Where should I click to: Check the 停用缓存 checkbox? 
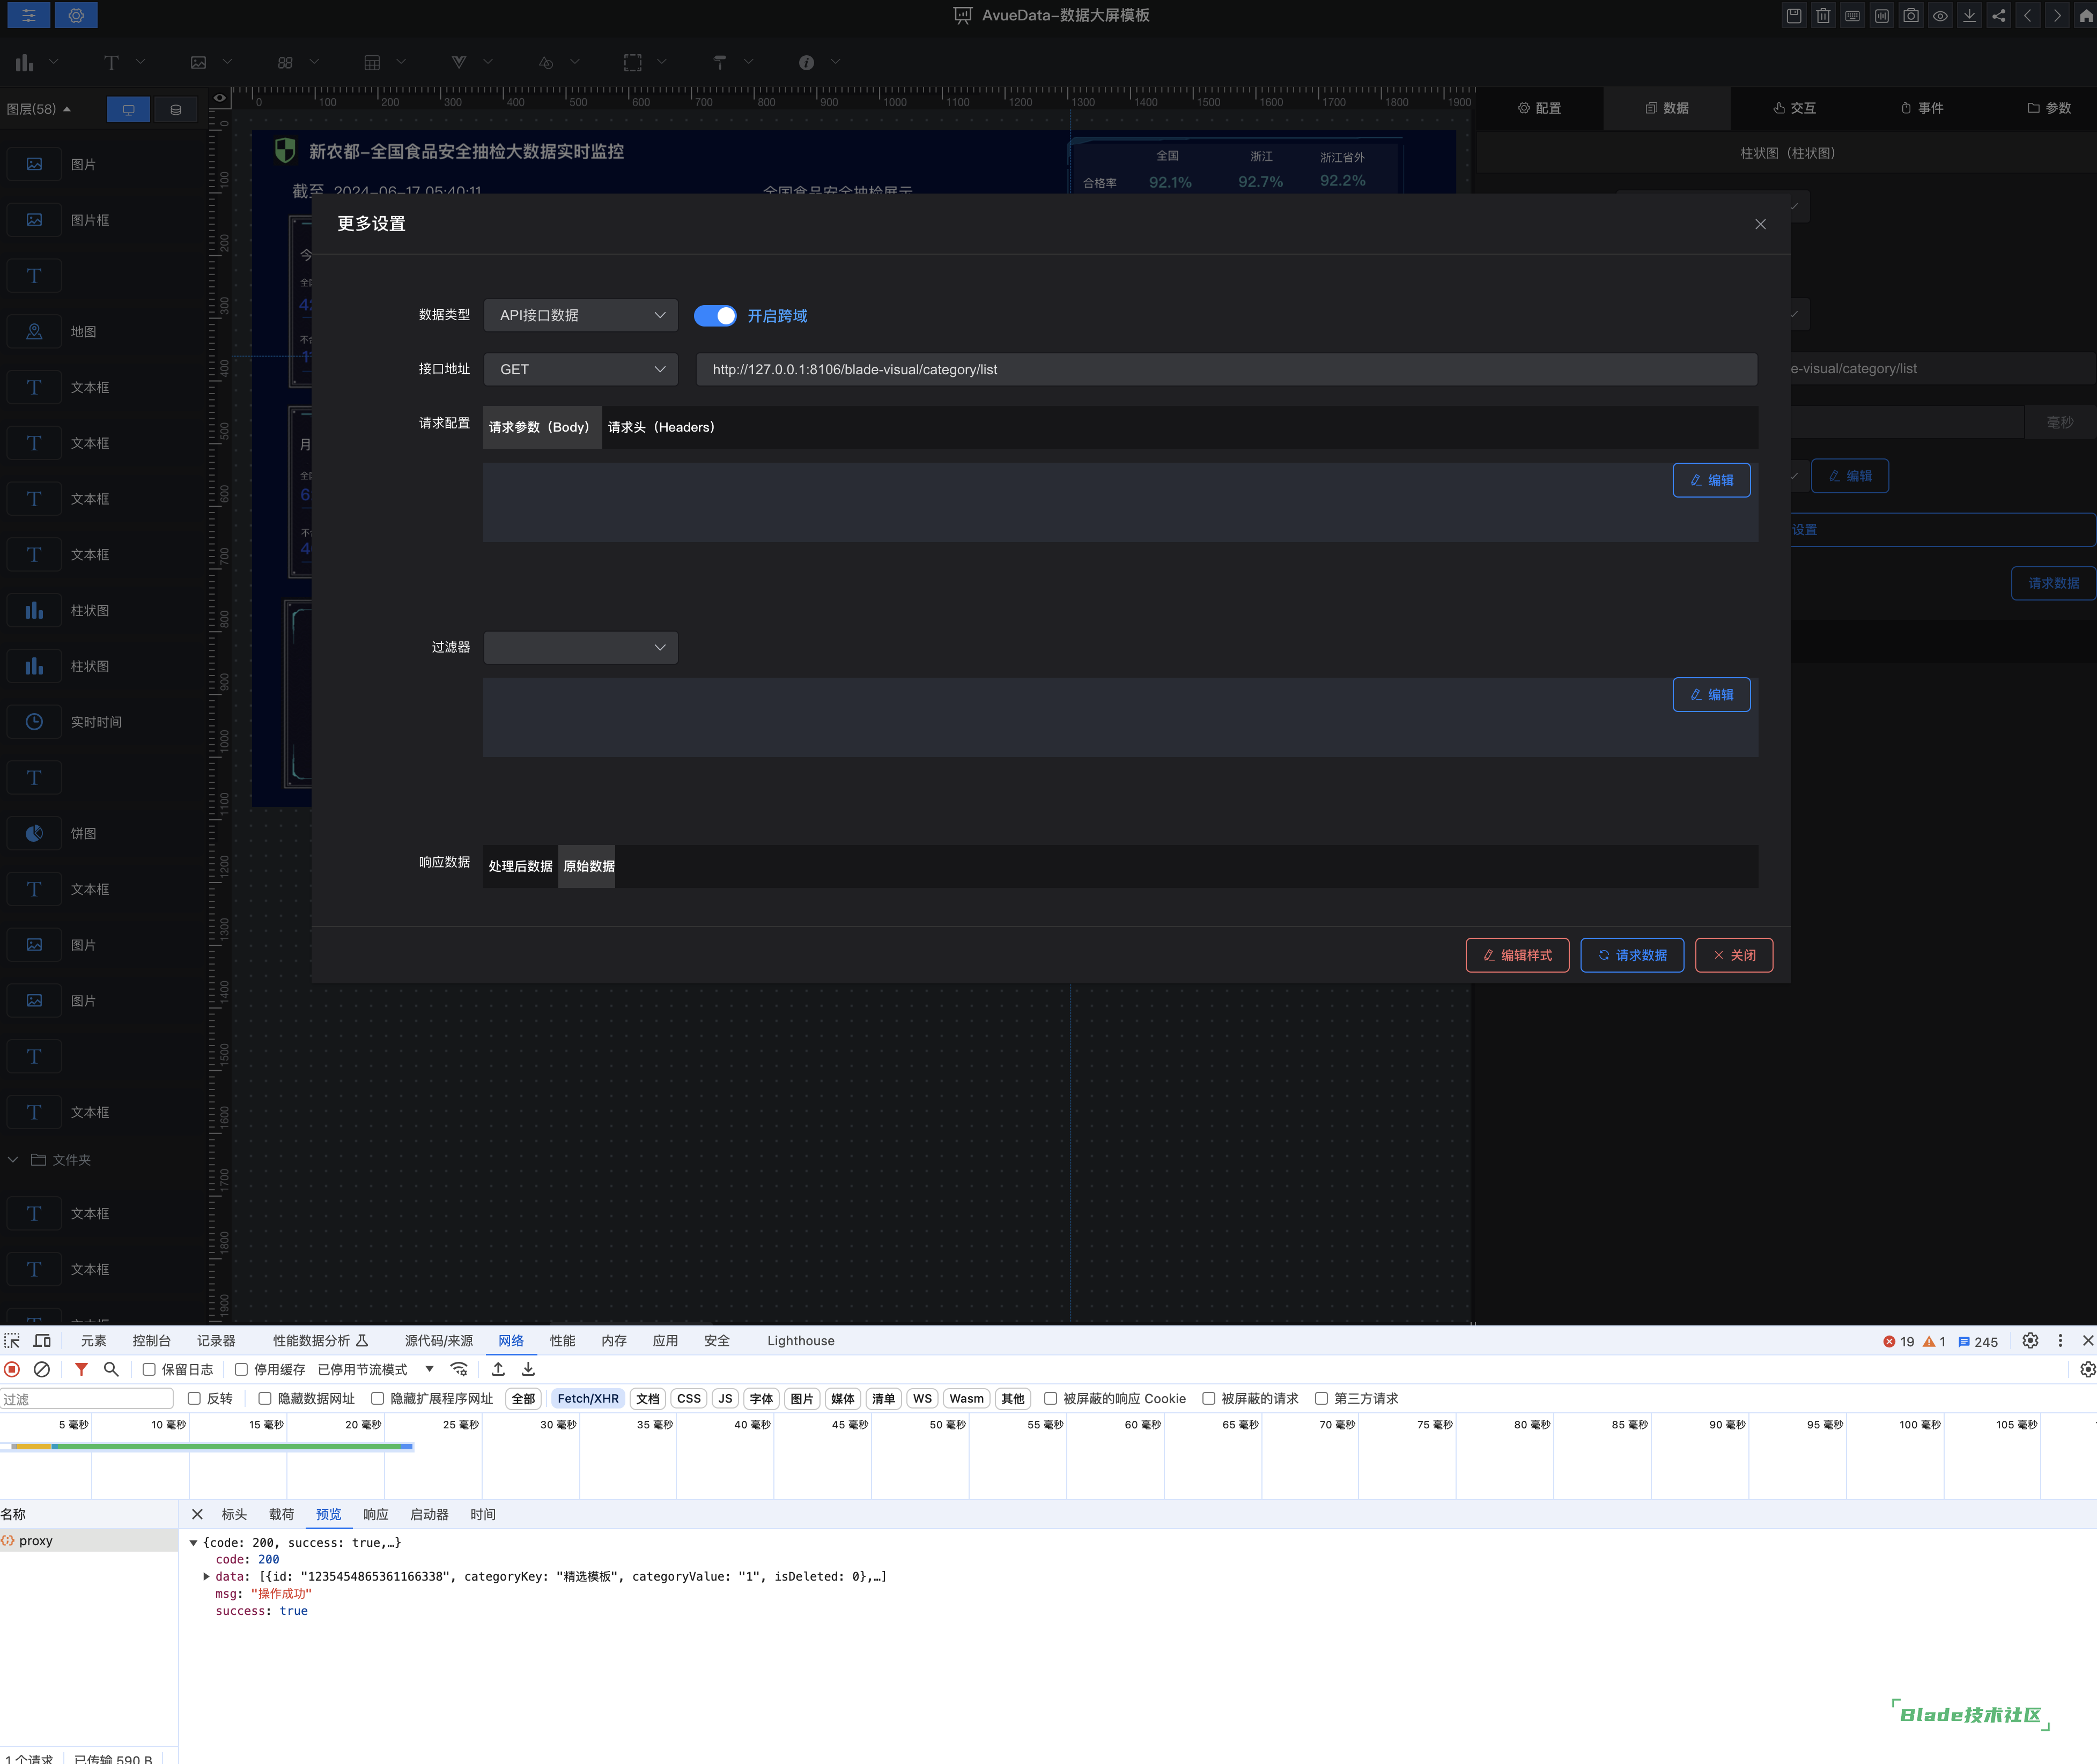click(x=241, y=1370)
